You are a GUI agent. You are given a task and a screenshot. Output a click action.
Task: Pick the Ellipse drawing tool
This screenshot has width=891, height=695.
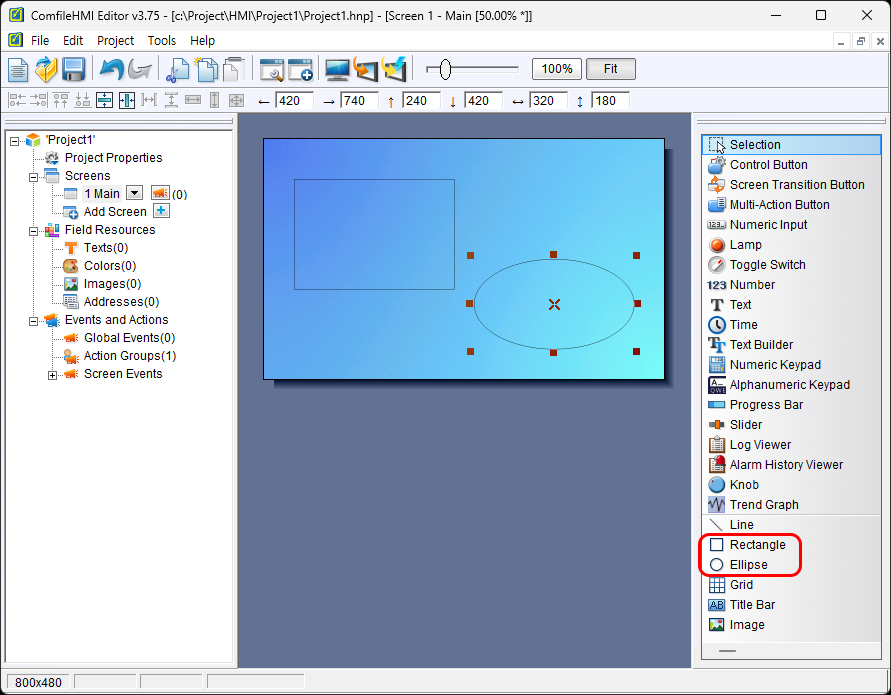click(748, 565)
